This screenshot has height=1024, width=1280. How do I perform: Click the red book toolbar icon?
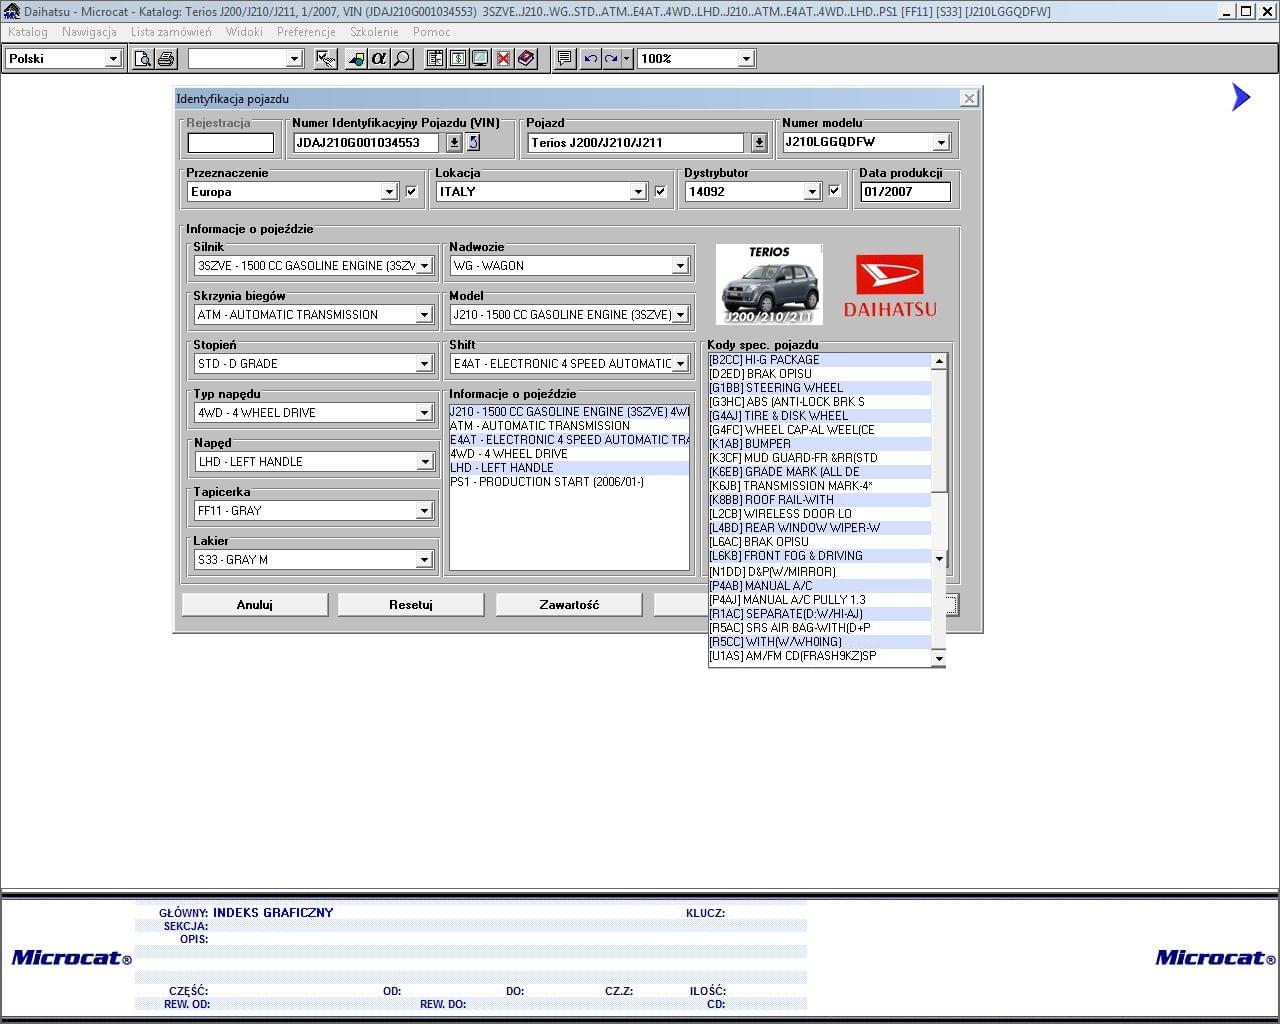pos(526,59)
